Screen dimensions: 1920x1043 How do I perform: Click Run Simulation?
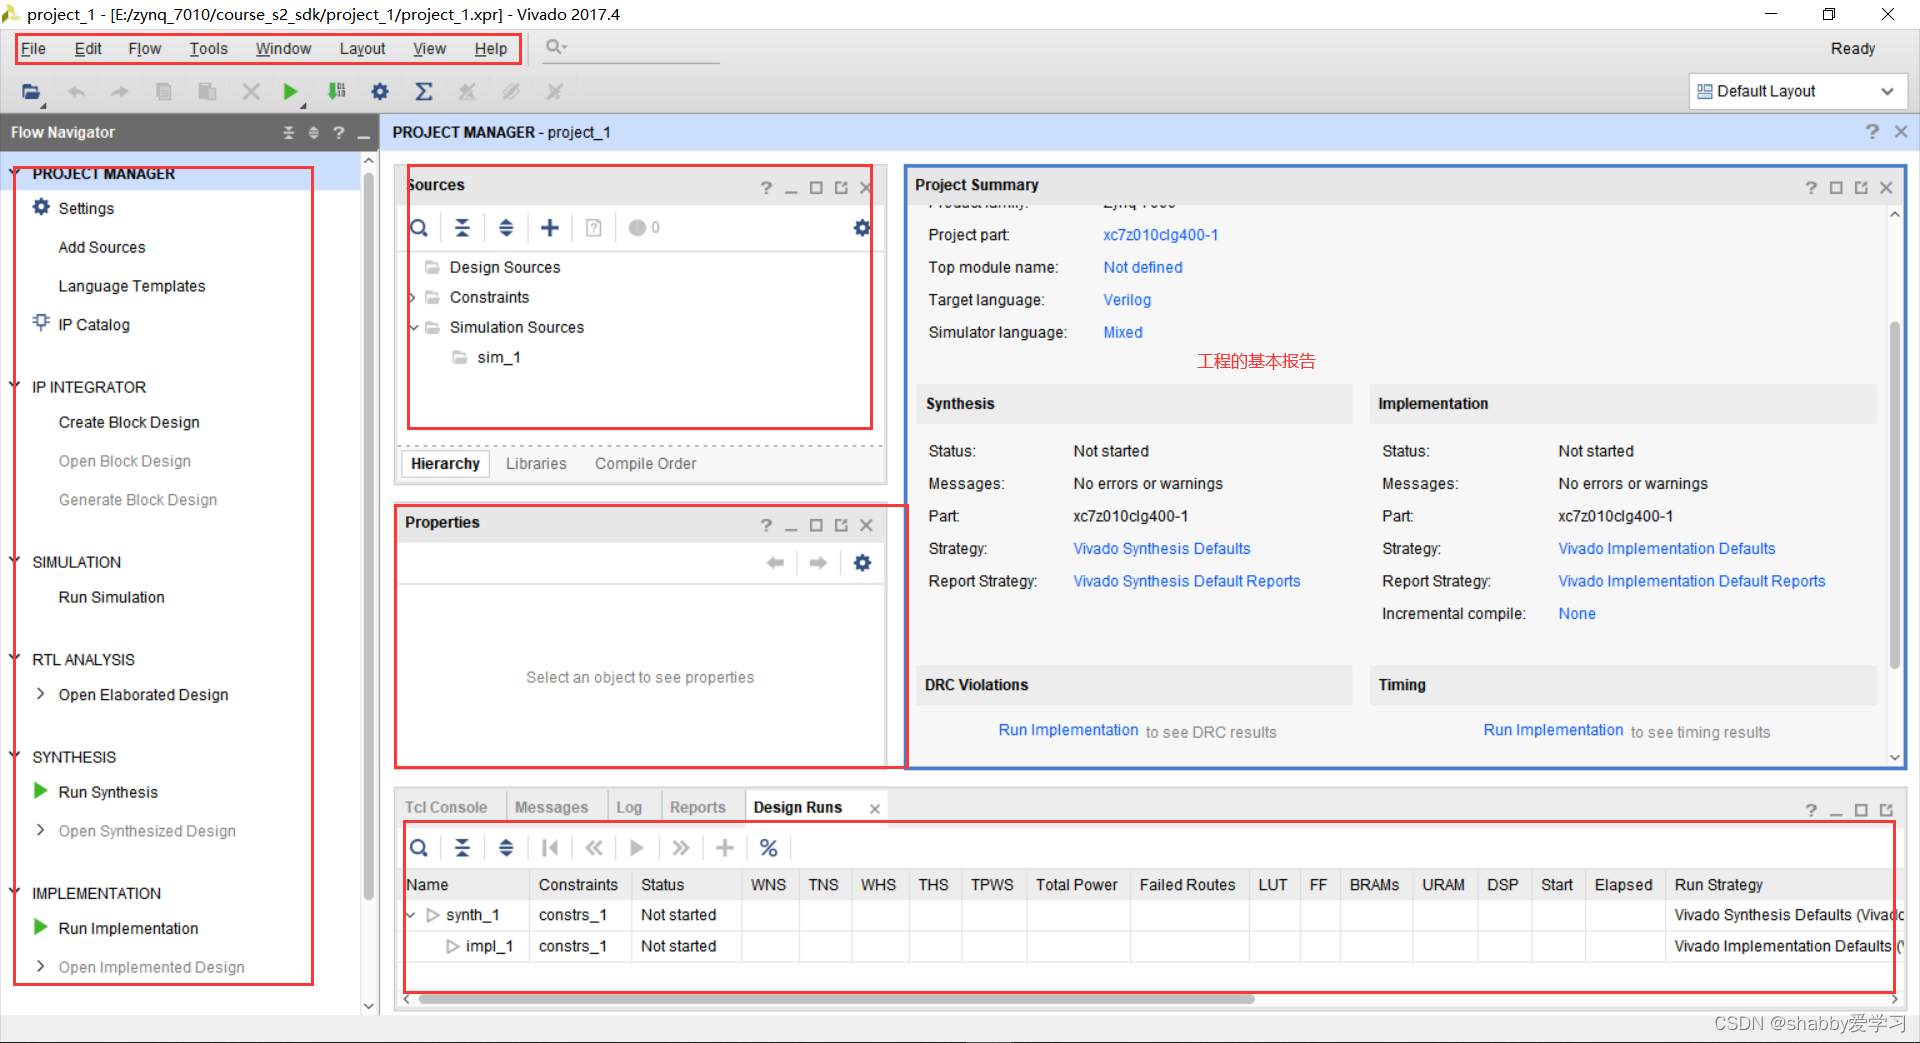click(111, 597)
